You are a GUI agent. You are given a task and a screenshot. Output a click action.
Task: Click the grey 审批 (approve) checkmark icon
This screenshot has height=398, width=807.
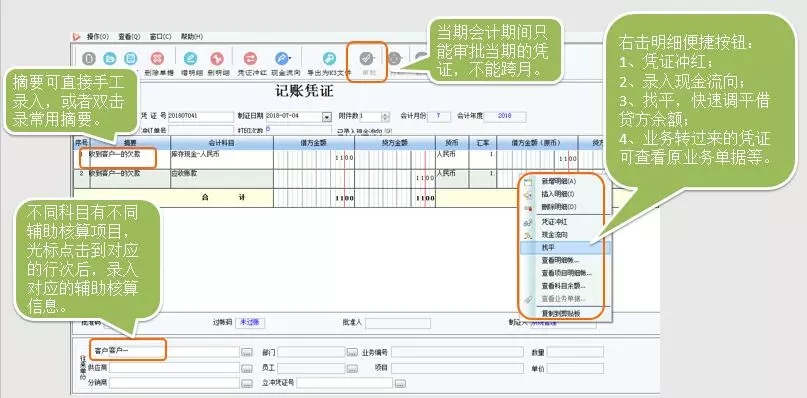pyautogui.click(x=366, y=58)
